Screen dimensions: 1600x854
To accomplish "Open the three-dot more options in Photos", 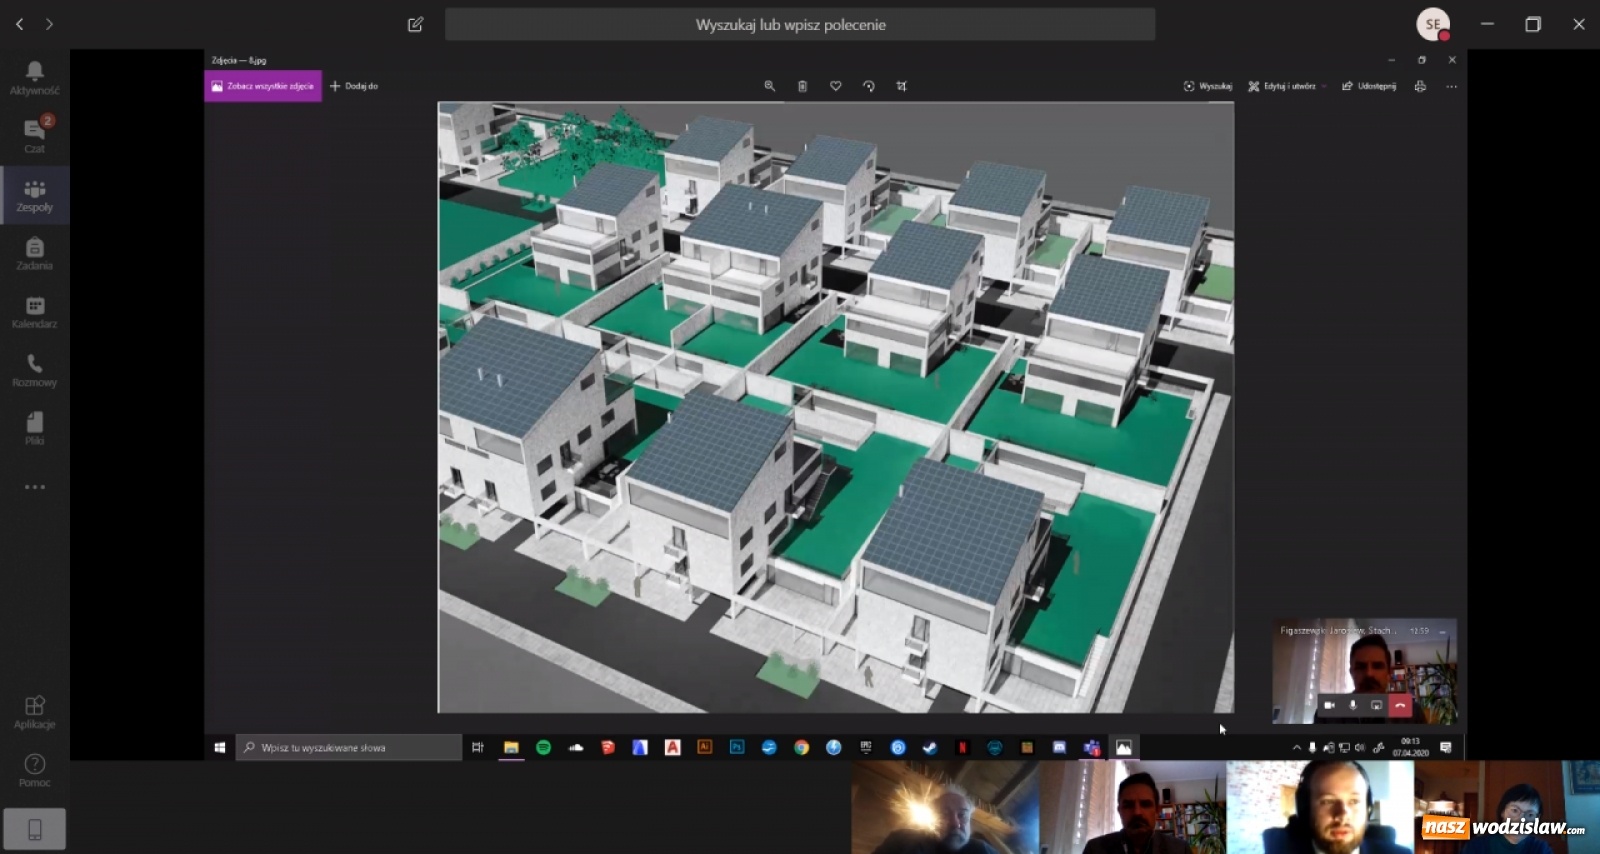I will pyautogui.click(x=1451, y=86).
